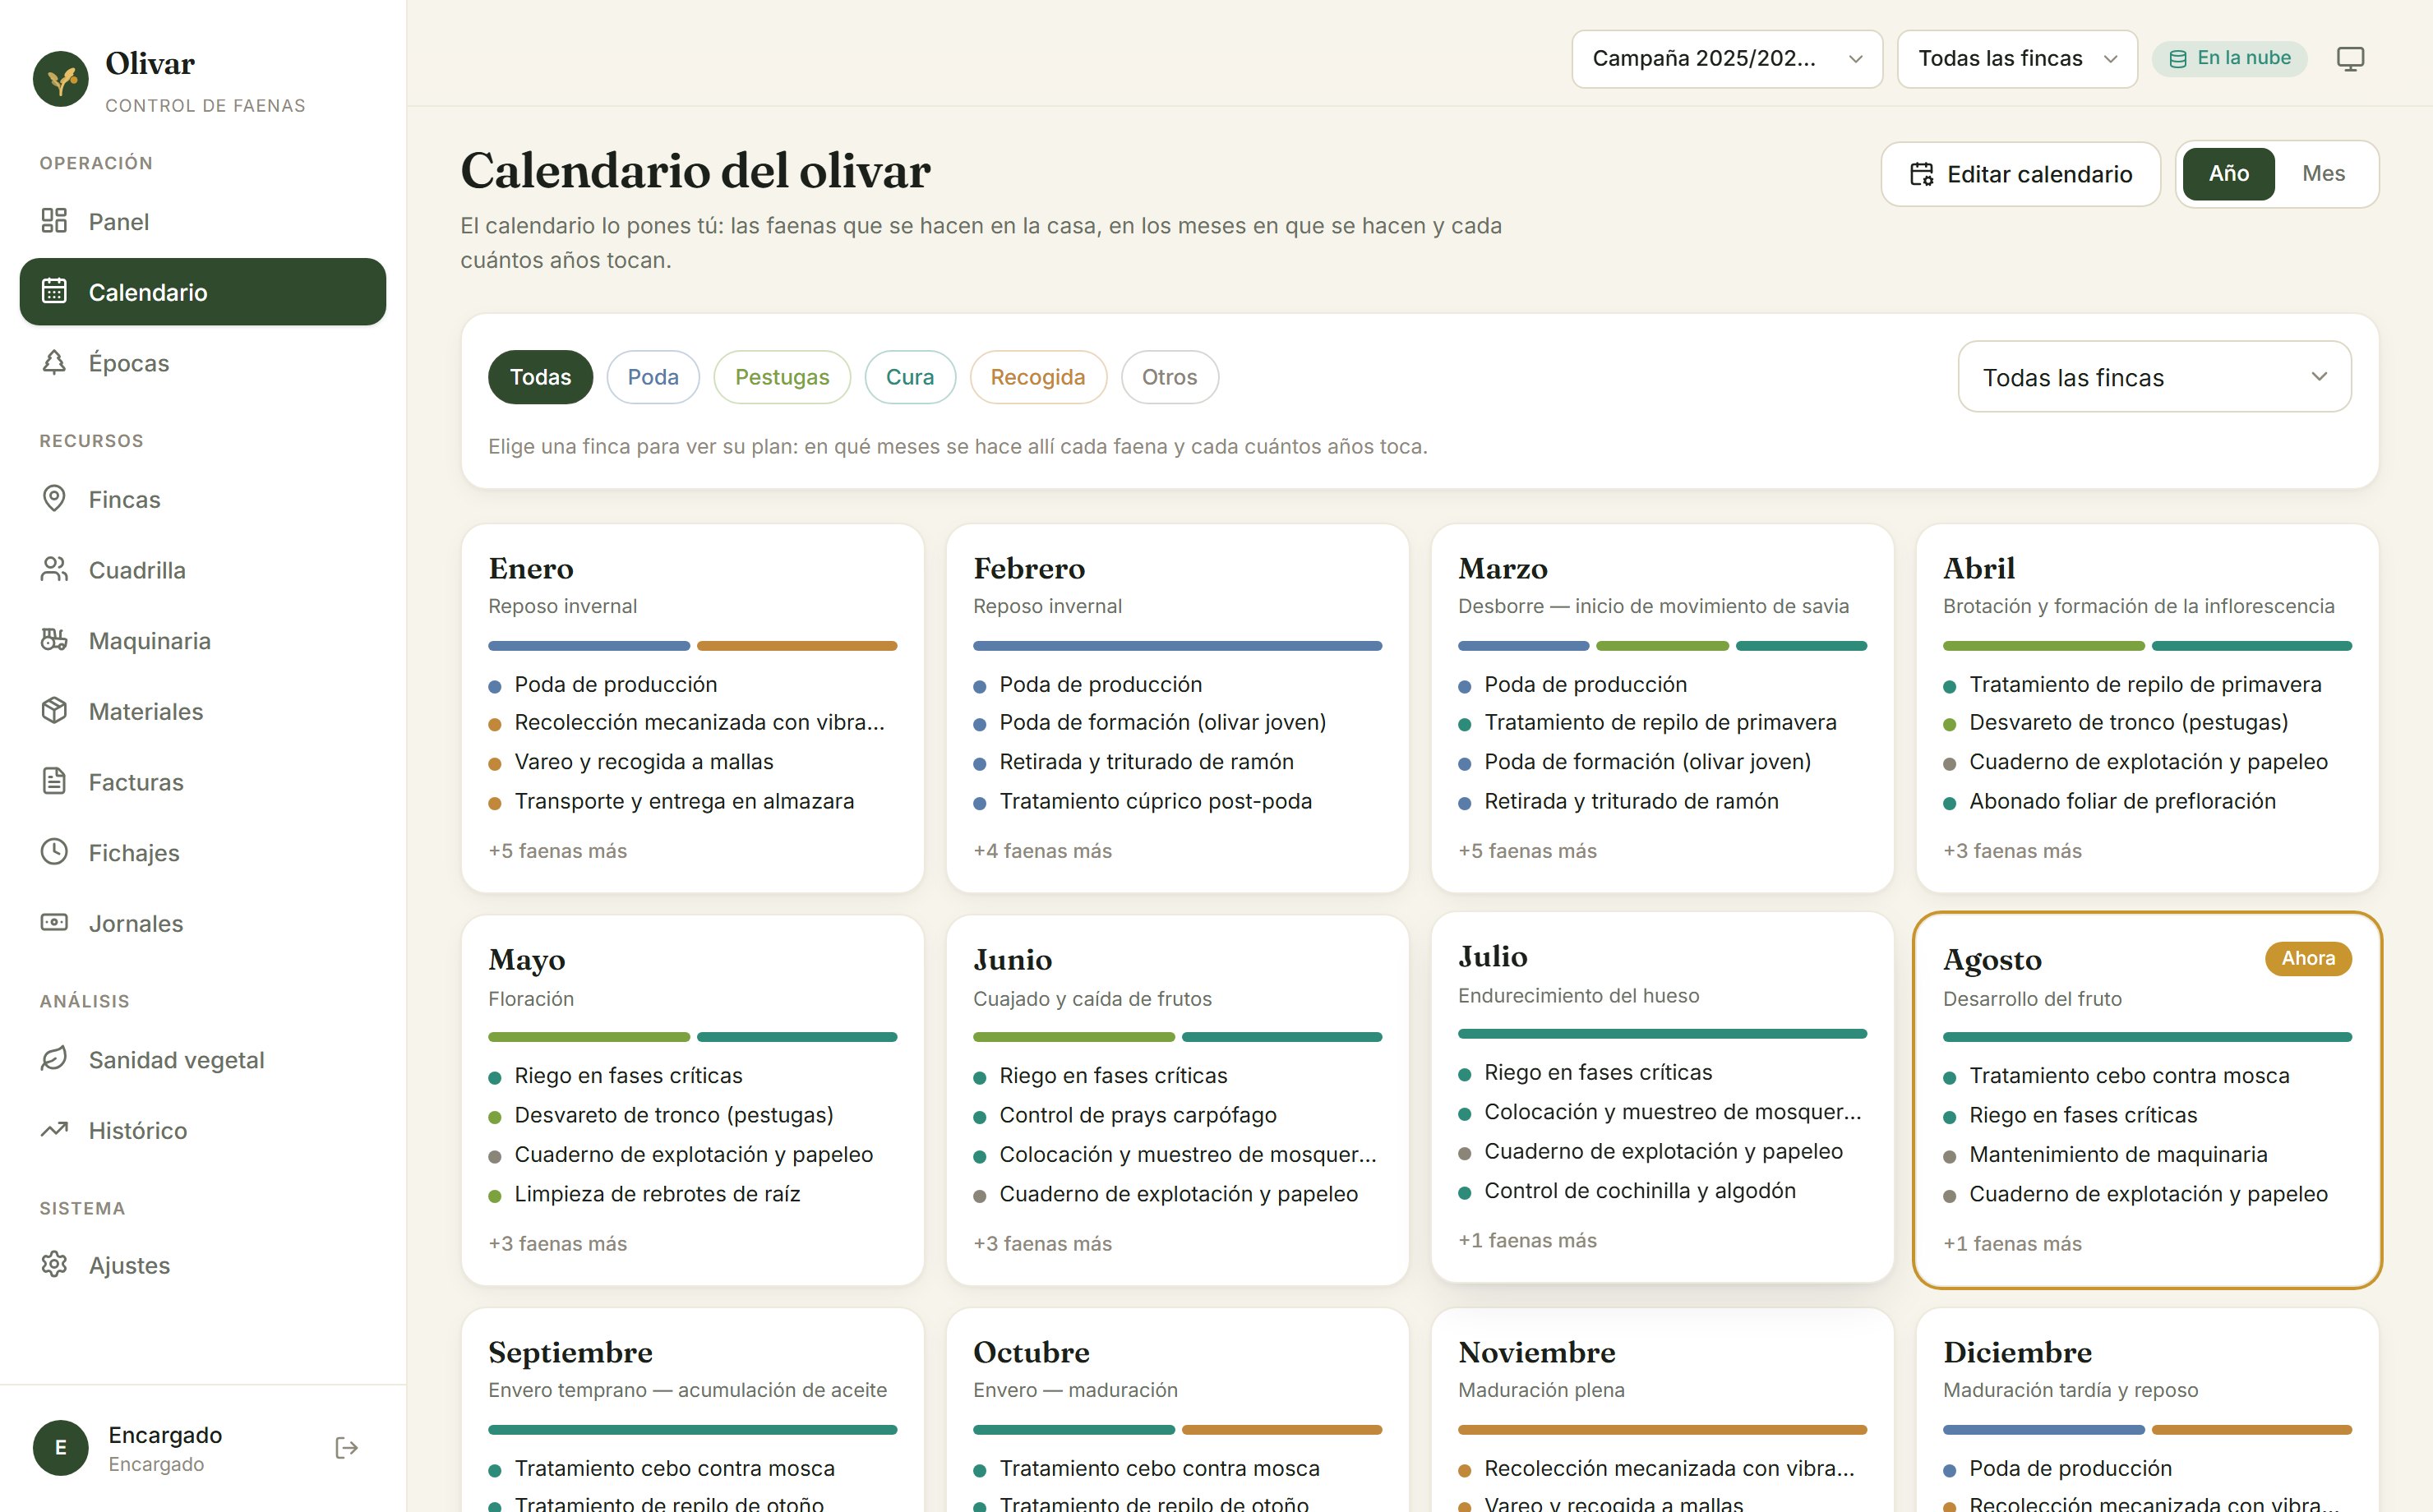Open Épocas from the sidebar
This screenshot has width=2433, height=1512.
pyautogui.click(x=203, y=362)
